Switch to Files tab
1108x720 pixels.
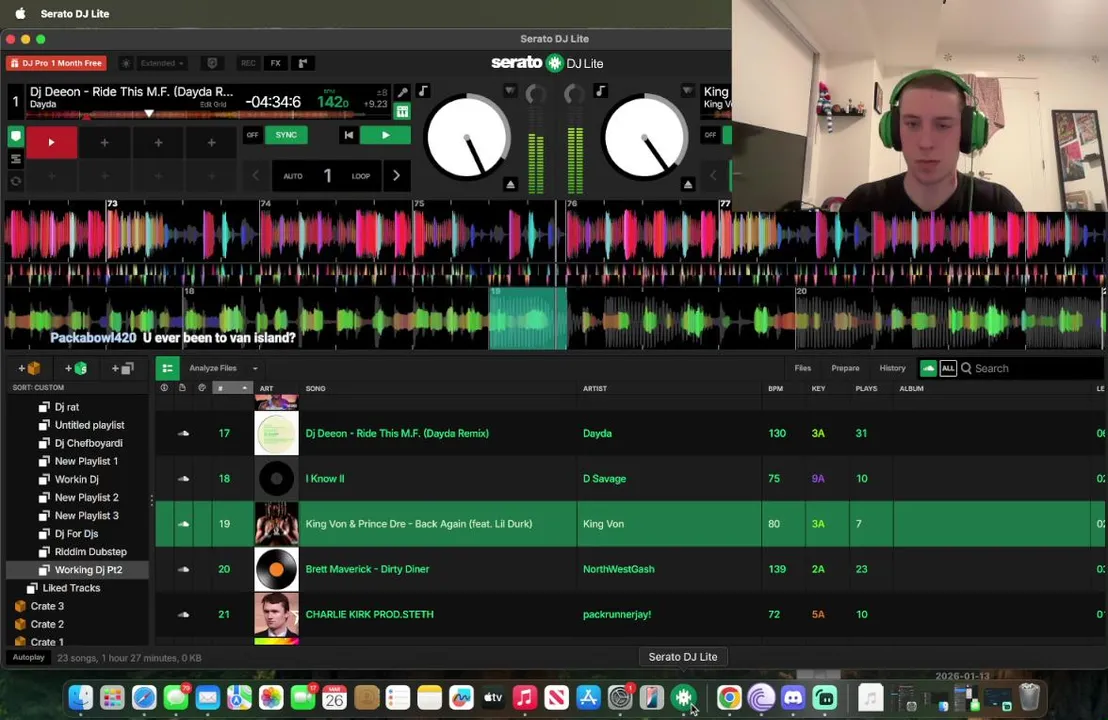803,368
